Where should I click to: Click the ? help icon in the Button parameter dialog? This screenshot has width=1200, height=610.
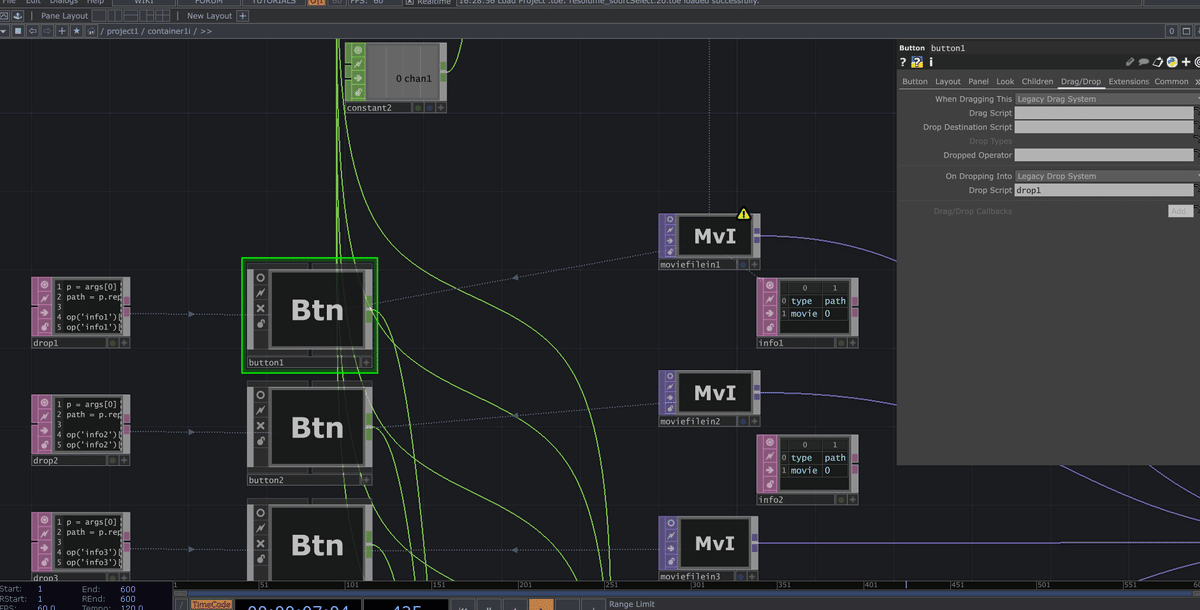point(902,62)
